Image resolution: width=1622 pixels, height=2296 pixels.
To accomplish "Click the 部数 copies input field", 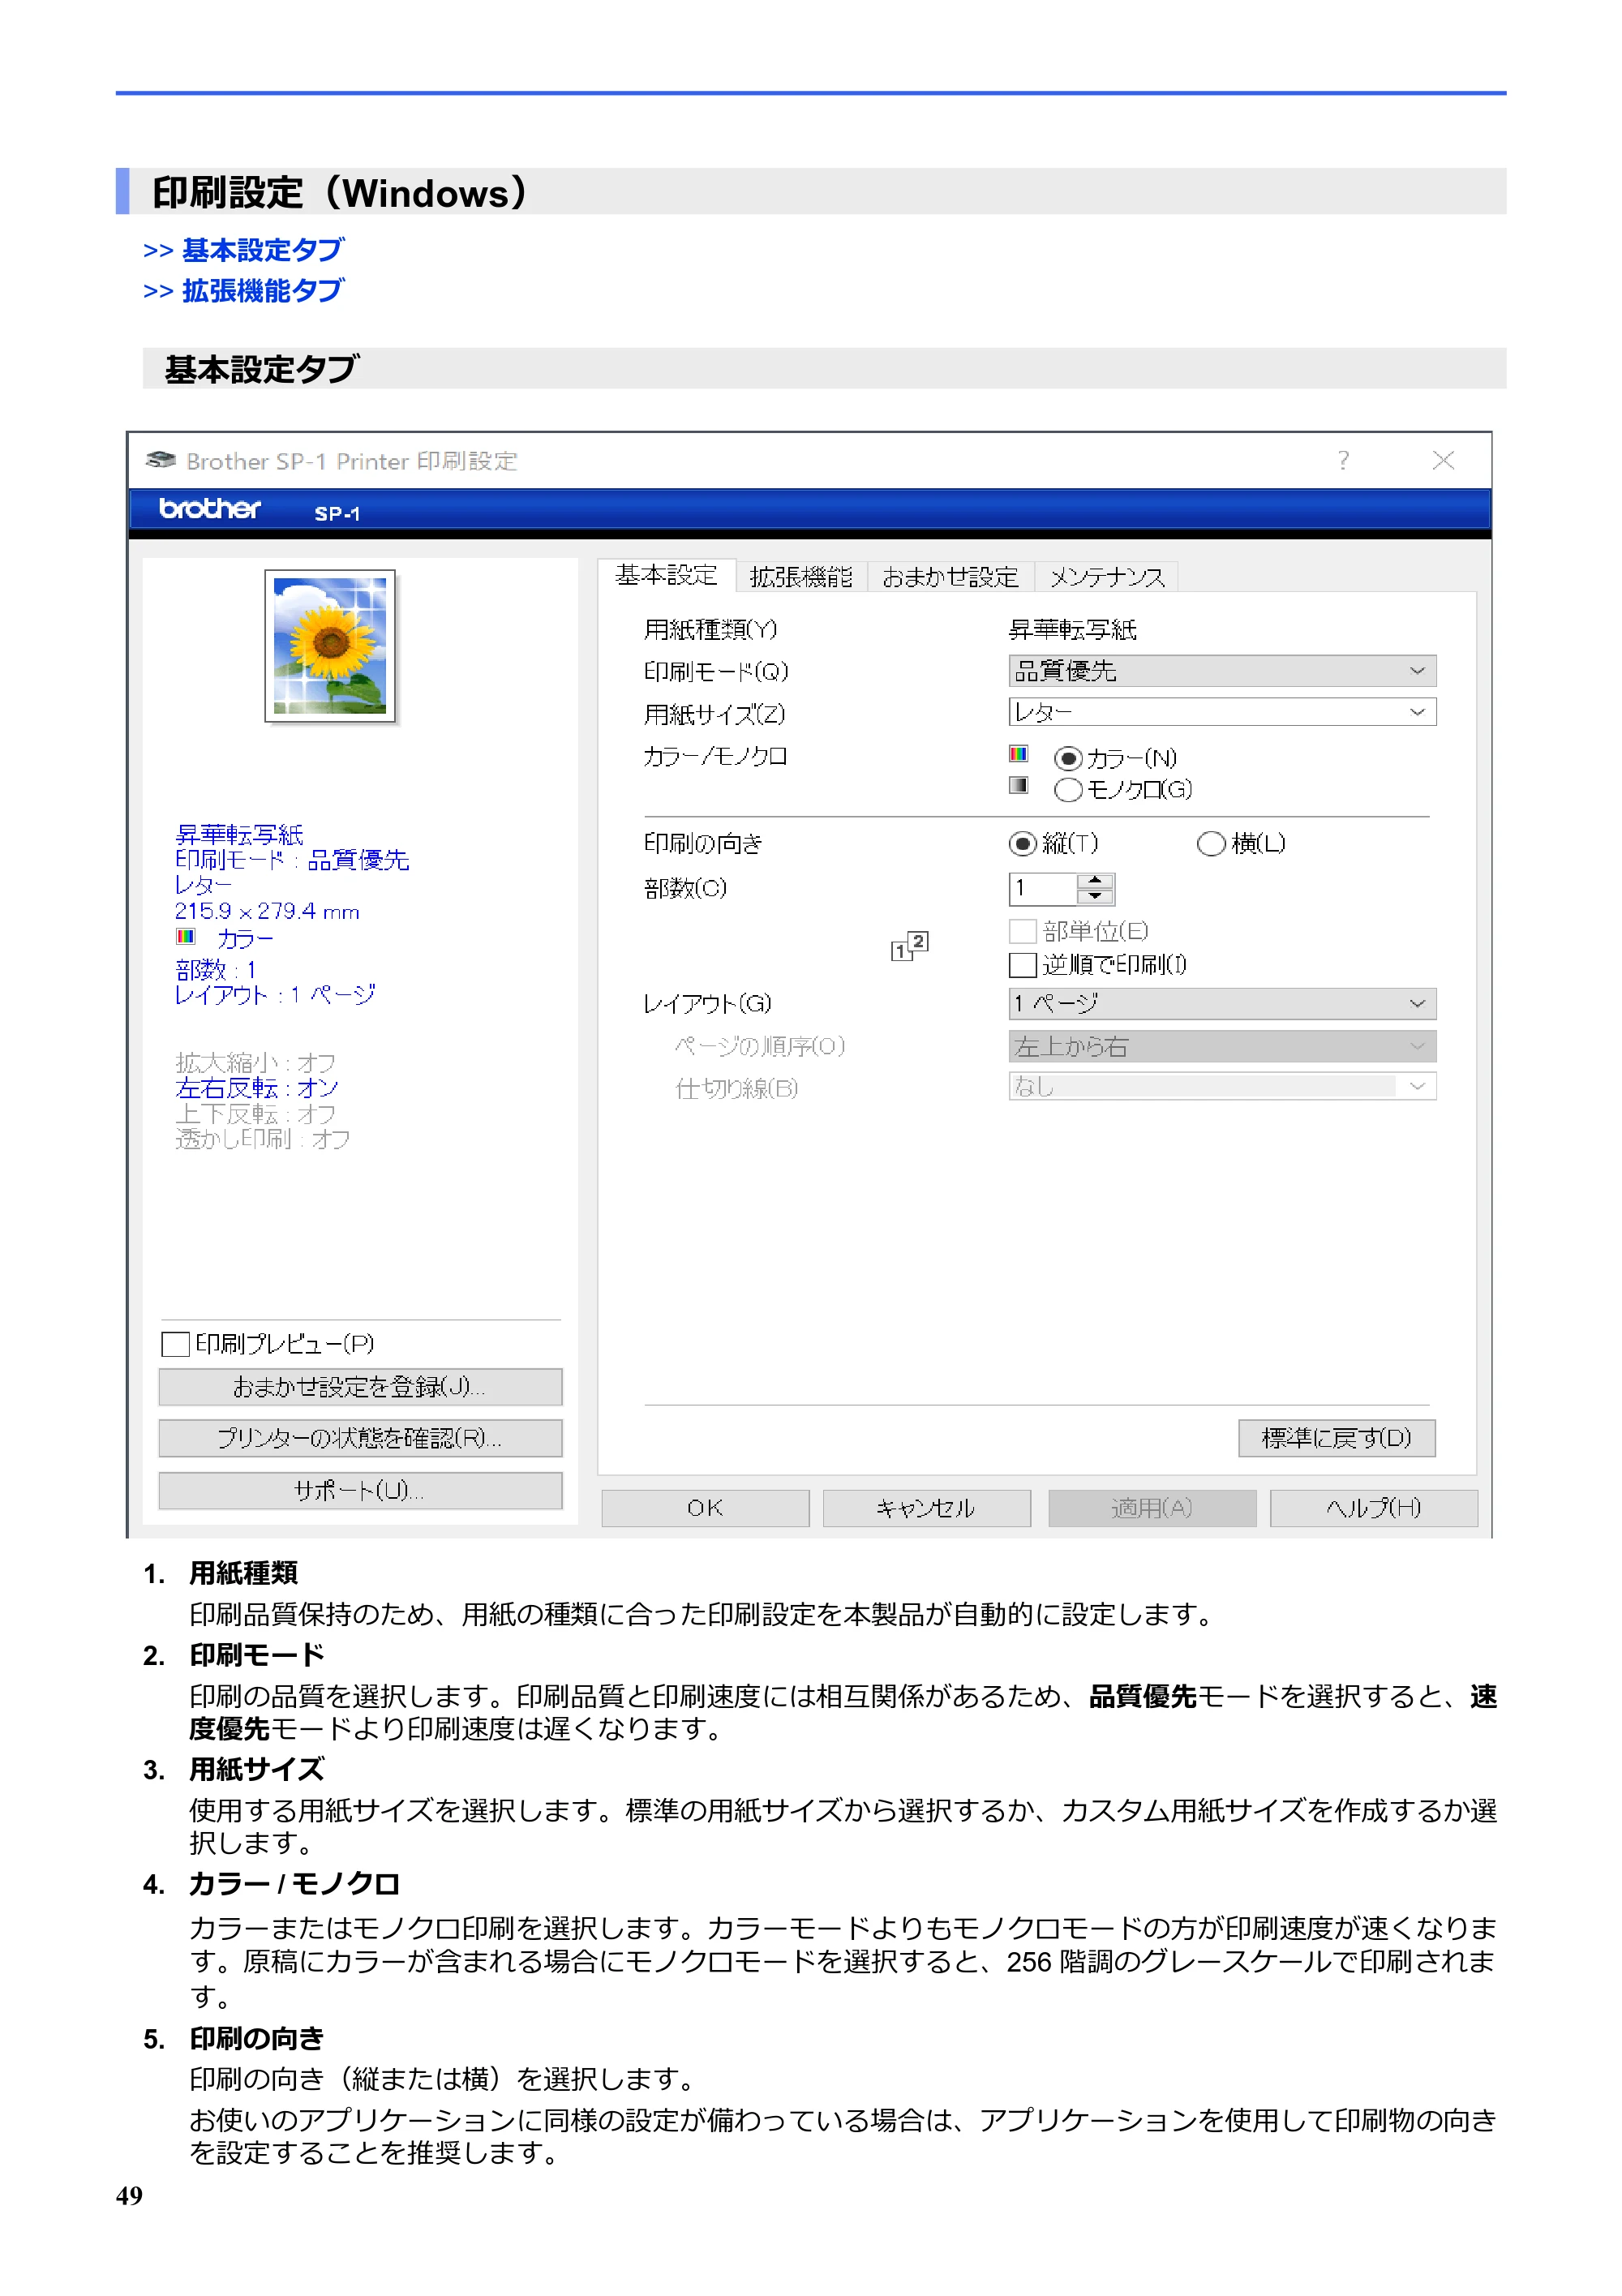I will (1043, 889).
